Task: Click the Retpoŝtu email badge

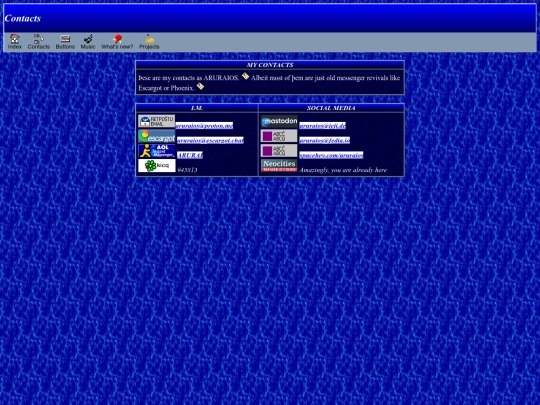Action: (157, 122)
